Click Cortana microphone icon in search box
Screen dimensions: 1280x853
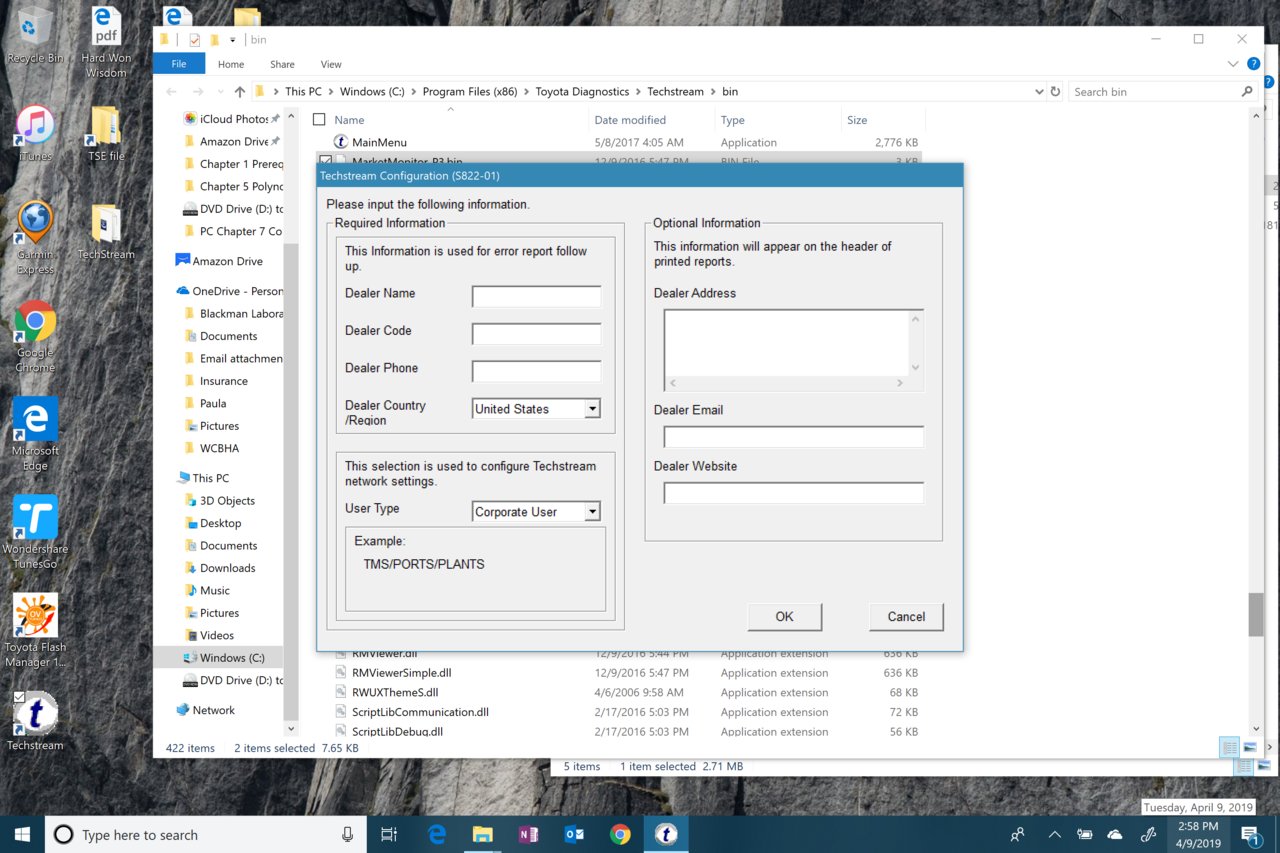point(347,834)
